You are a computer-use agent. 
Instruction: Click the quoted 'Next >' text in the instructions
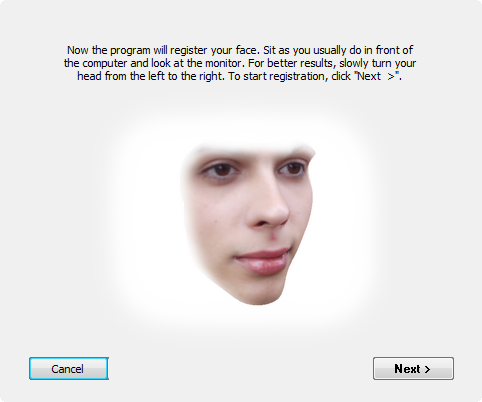coord(377,76)
